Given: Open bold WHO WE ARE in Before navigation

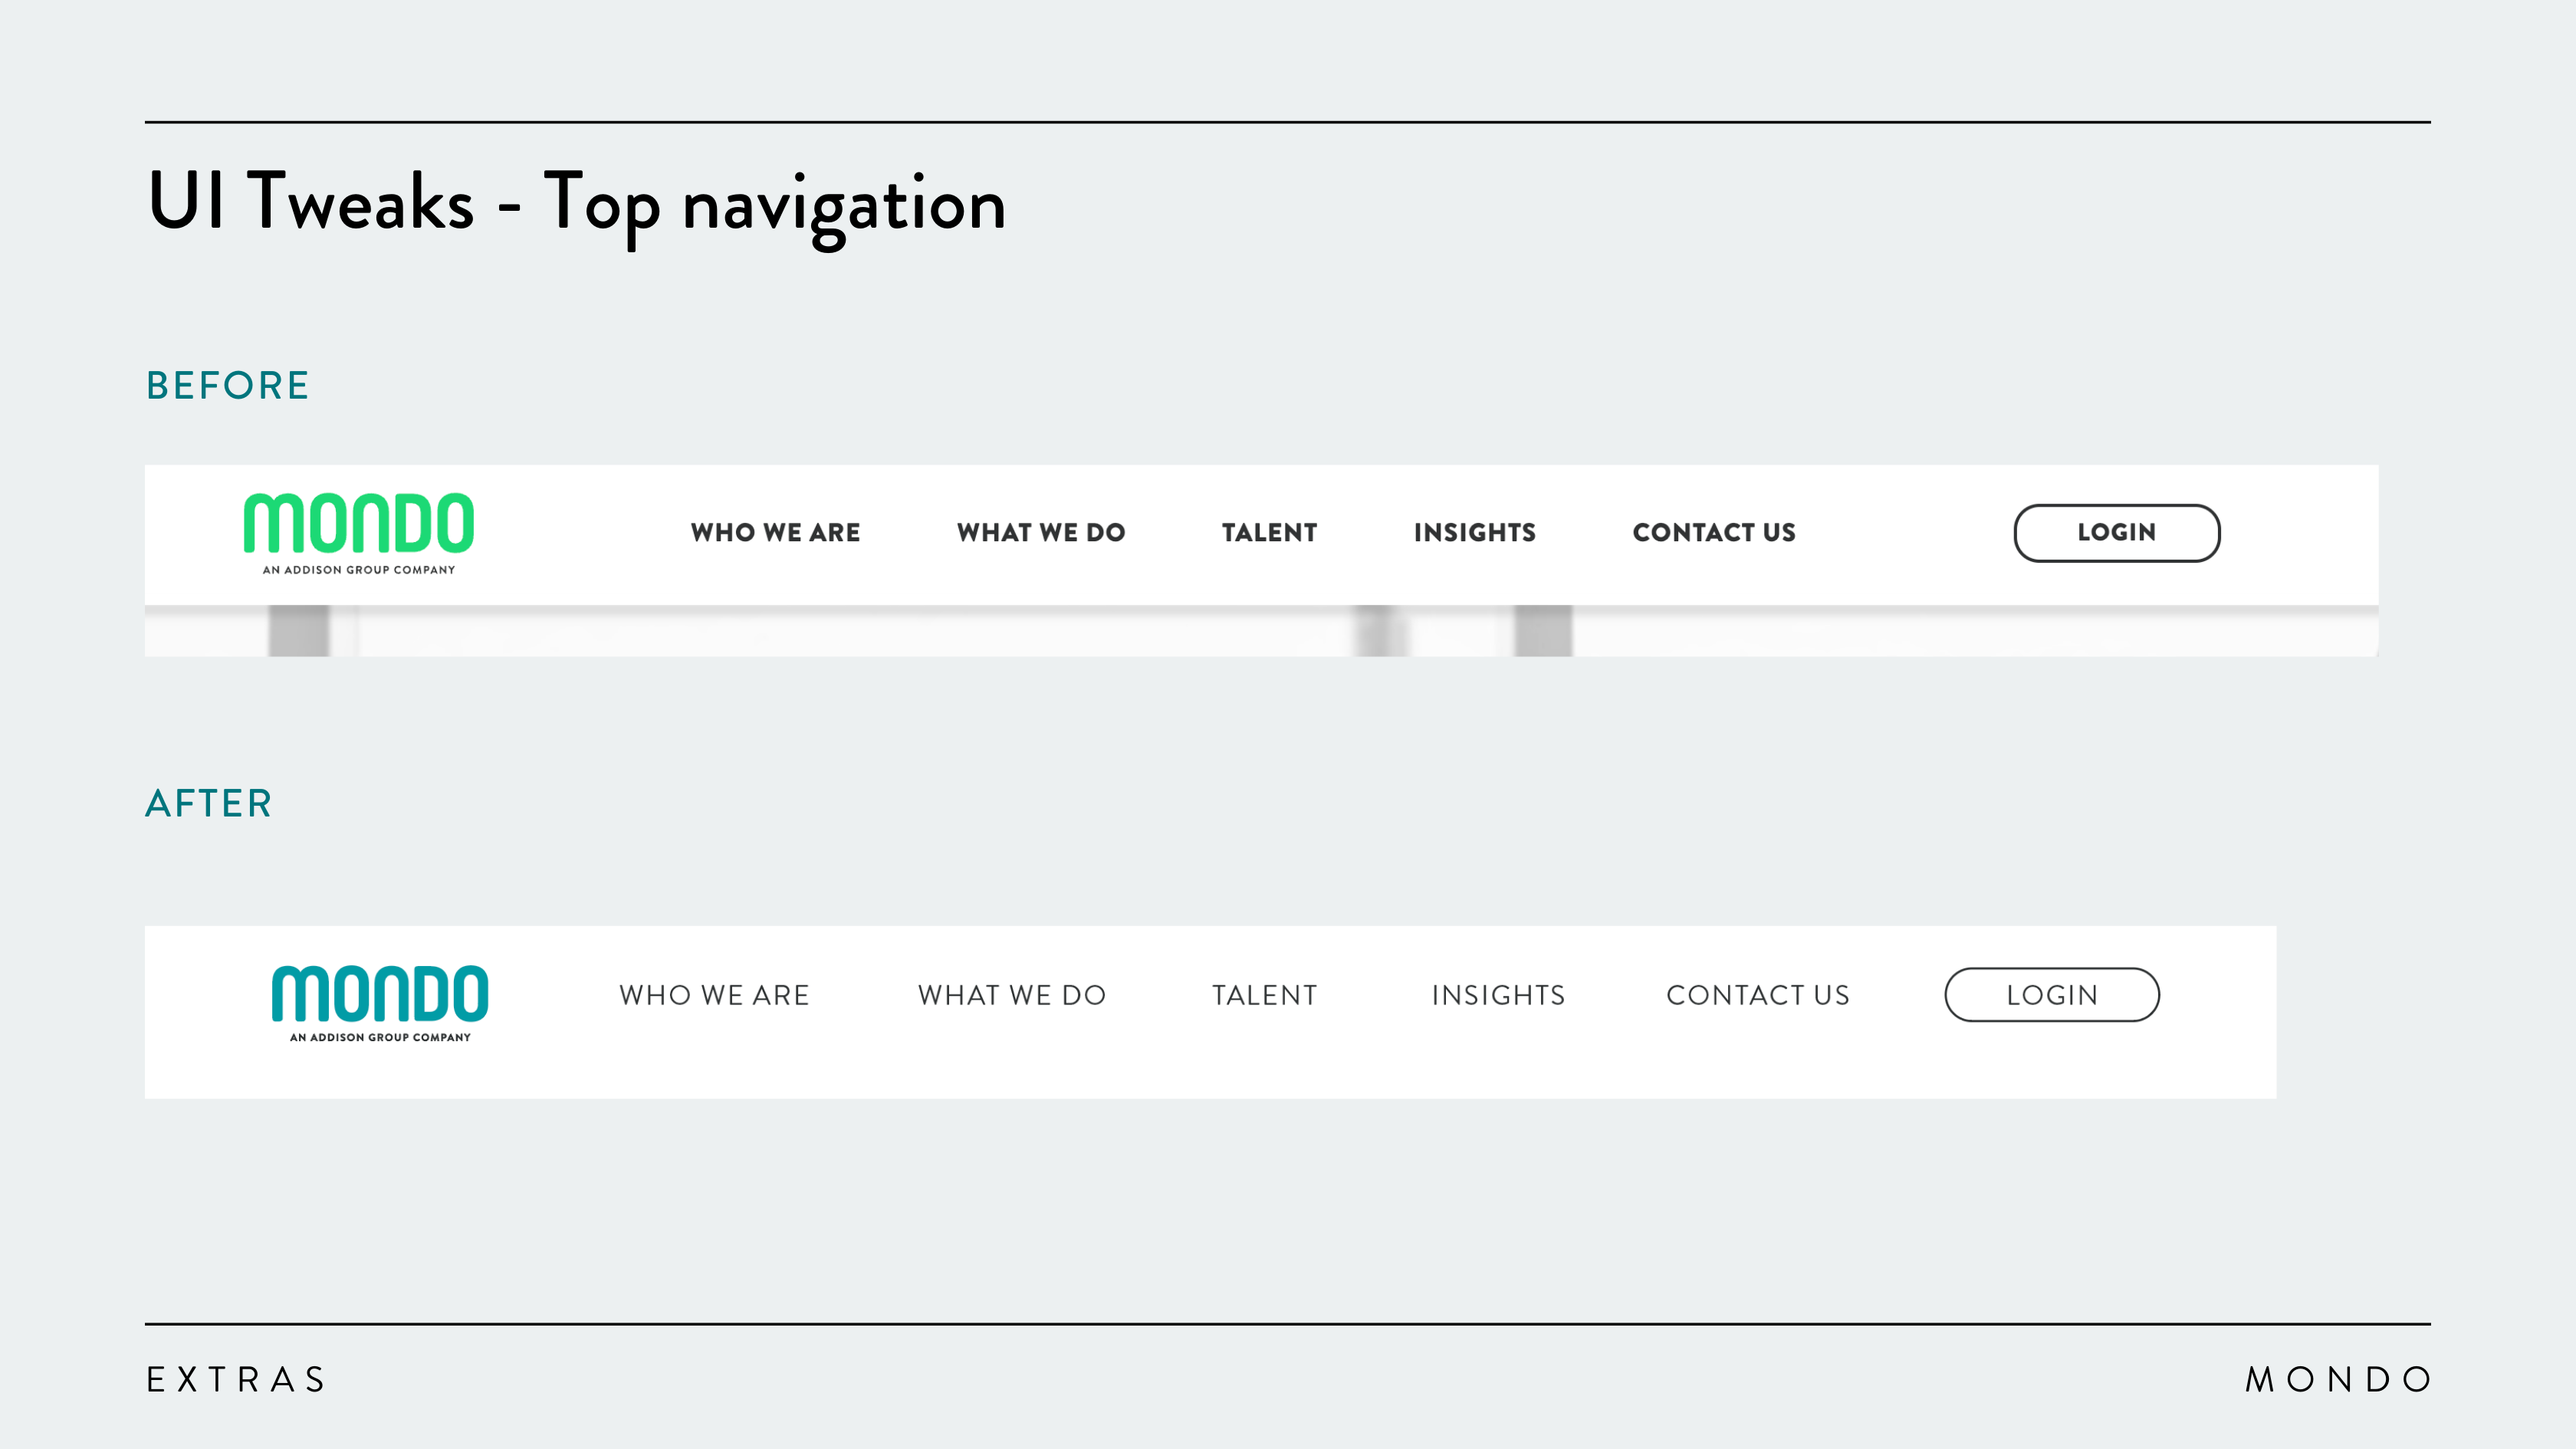Looking at the screenshot, I should tap(775, 533).
